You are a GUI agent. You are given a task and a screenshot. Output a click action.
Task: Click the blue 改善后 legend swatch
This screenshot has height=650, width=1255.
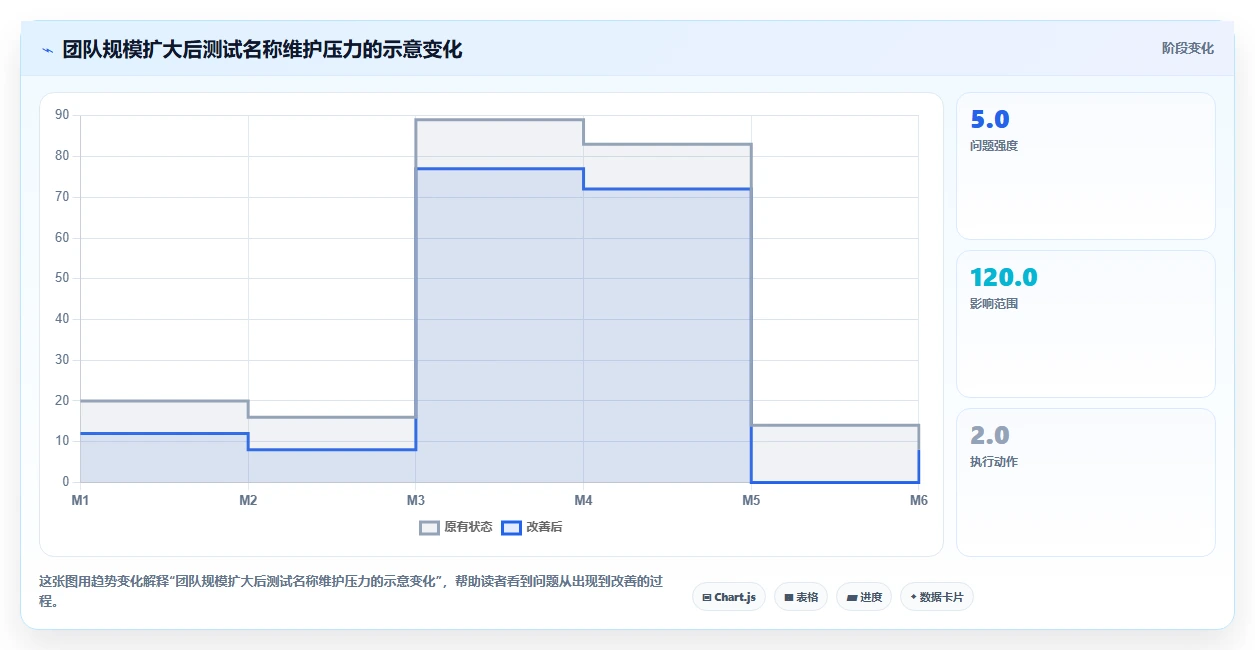click(x=511, y=528)
